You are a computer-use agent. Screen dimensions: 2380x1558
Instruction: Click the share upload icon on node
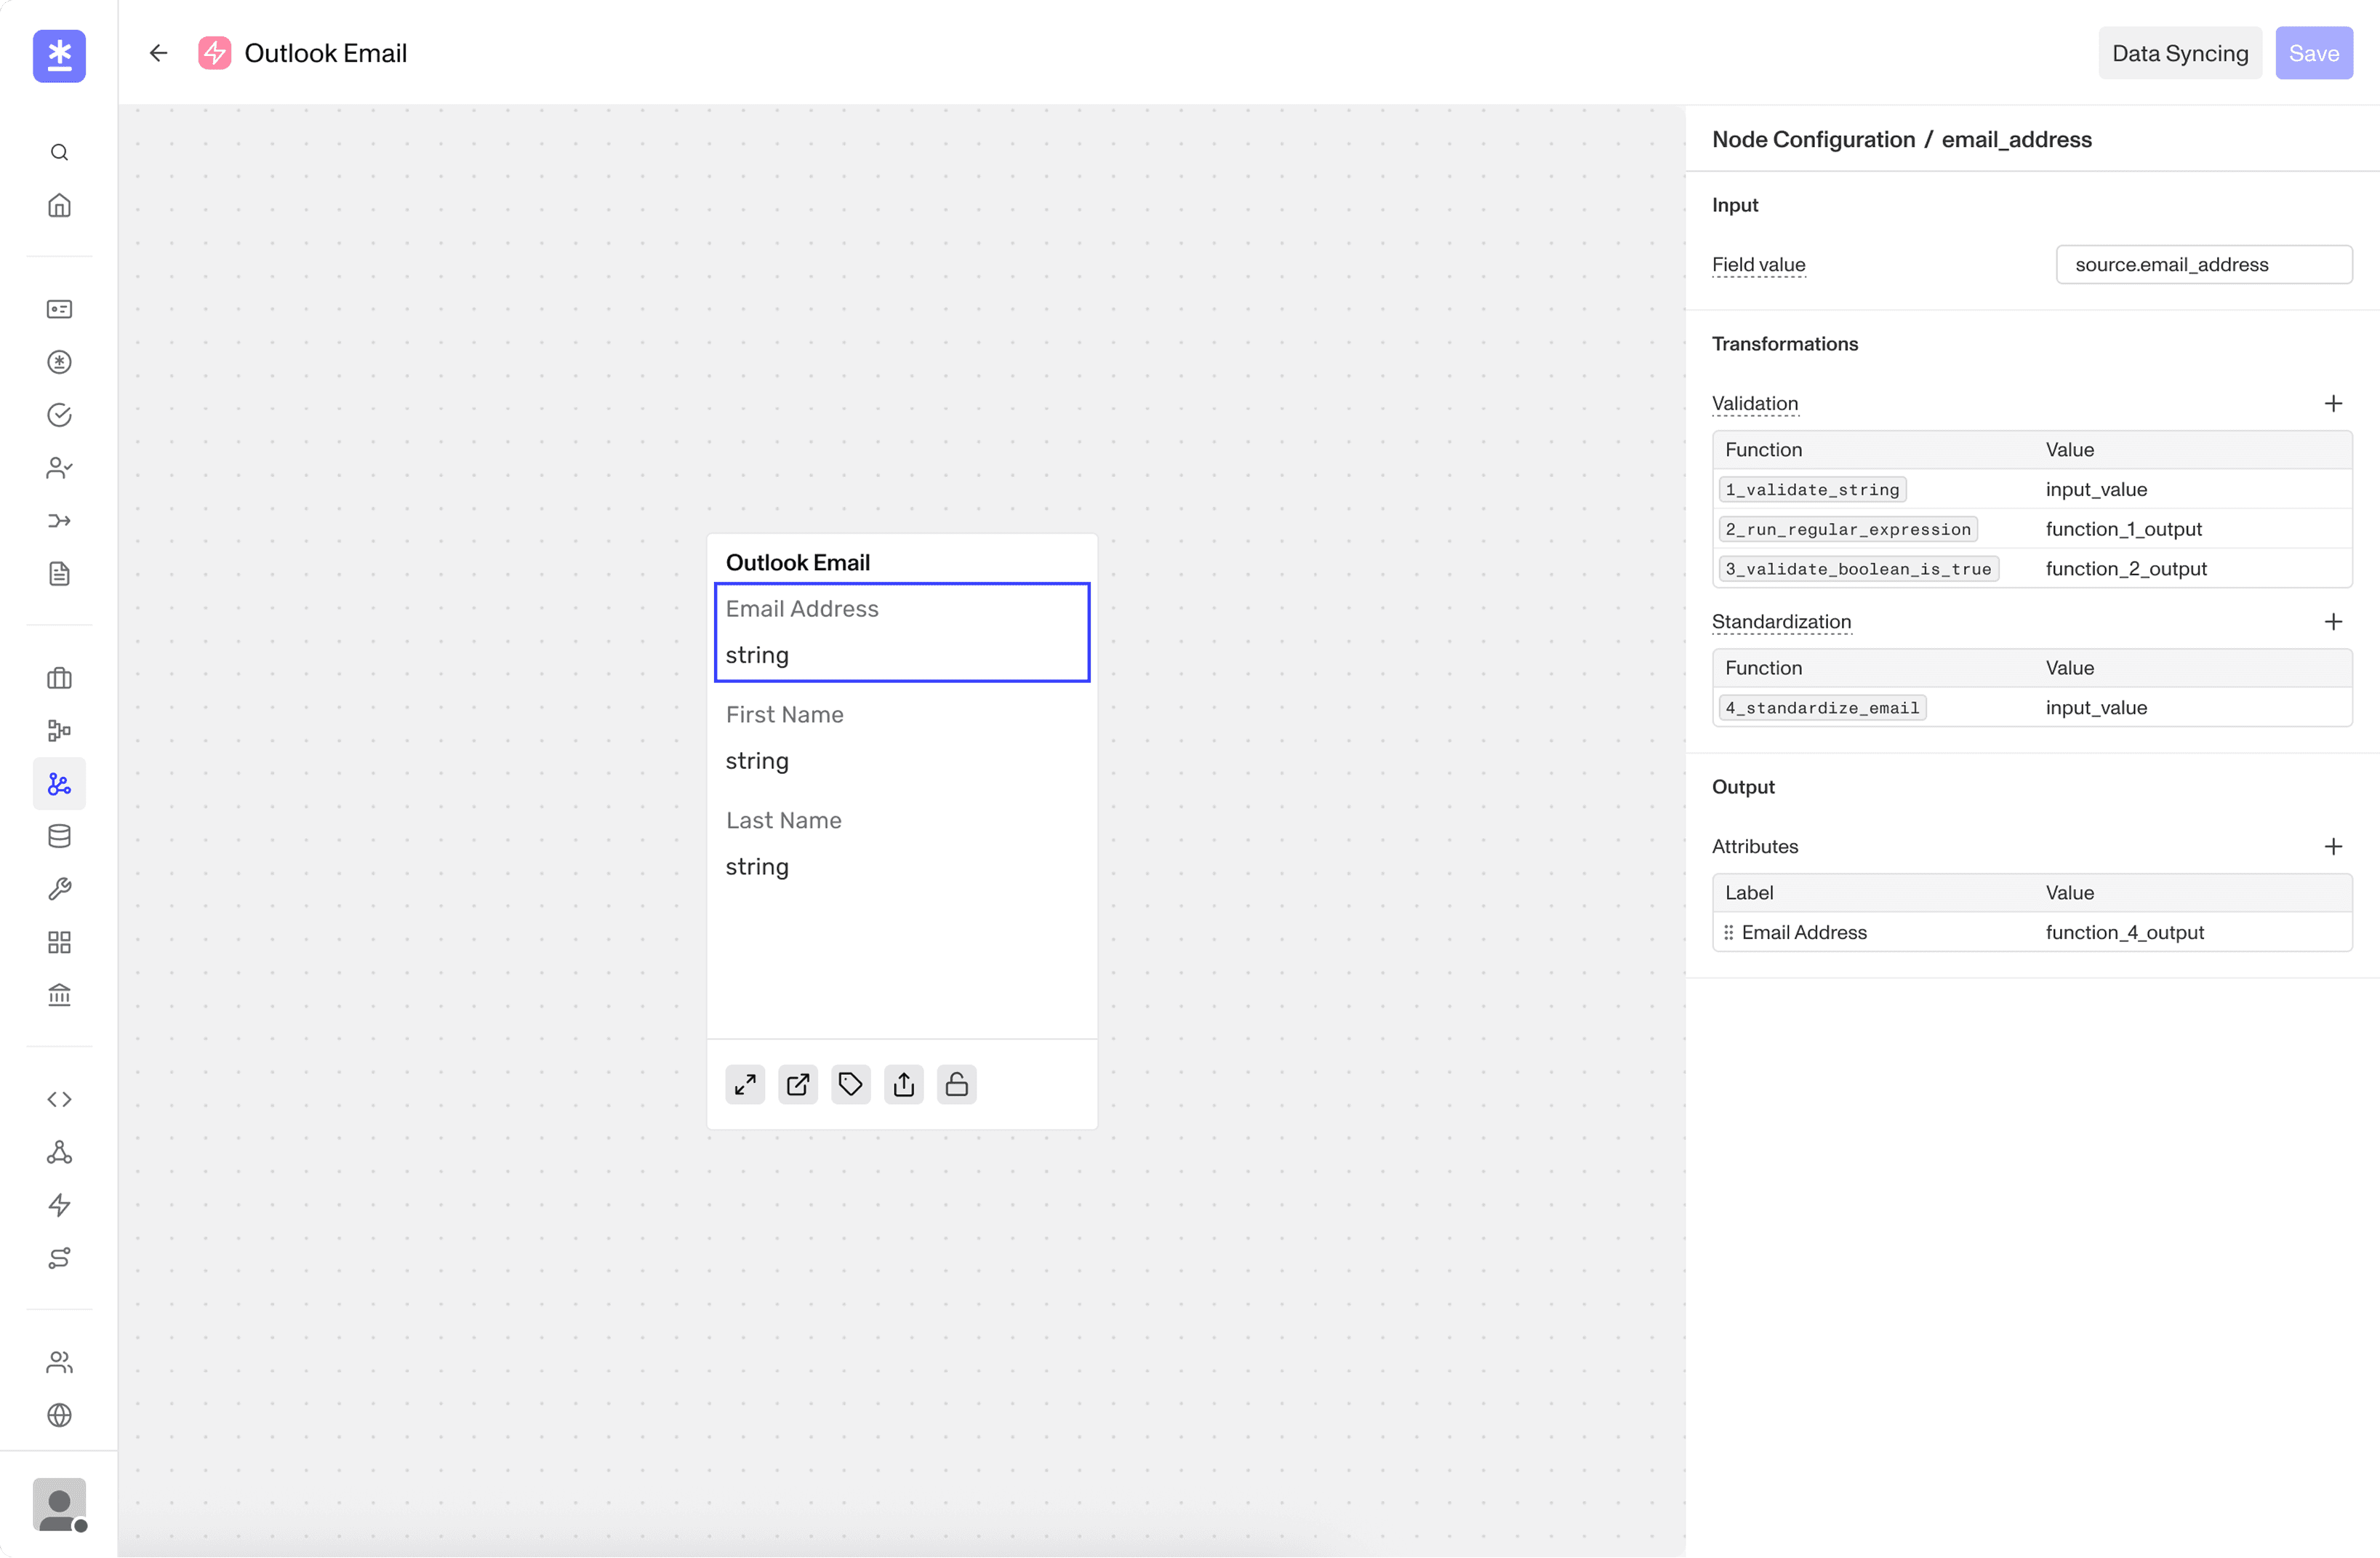pos(904,1084)
